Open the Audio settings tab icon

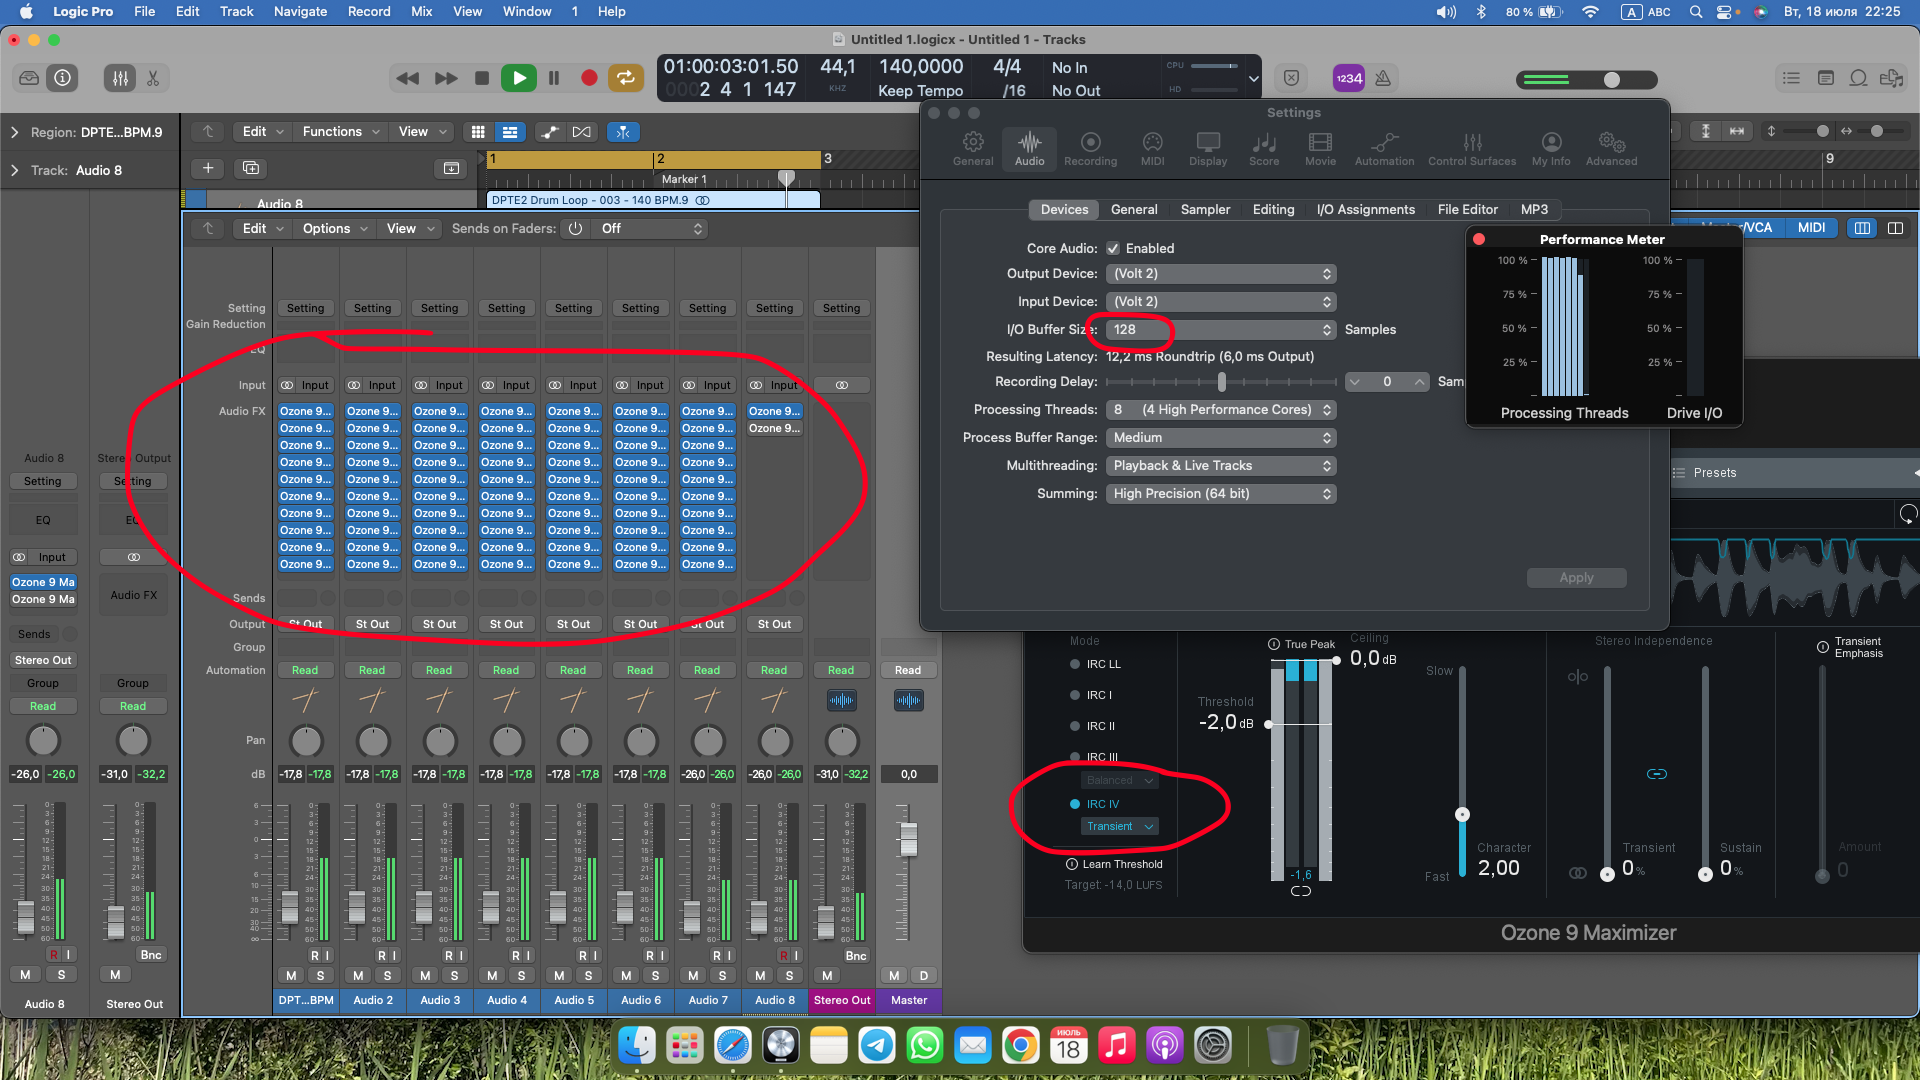[1029, 148]
